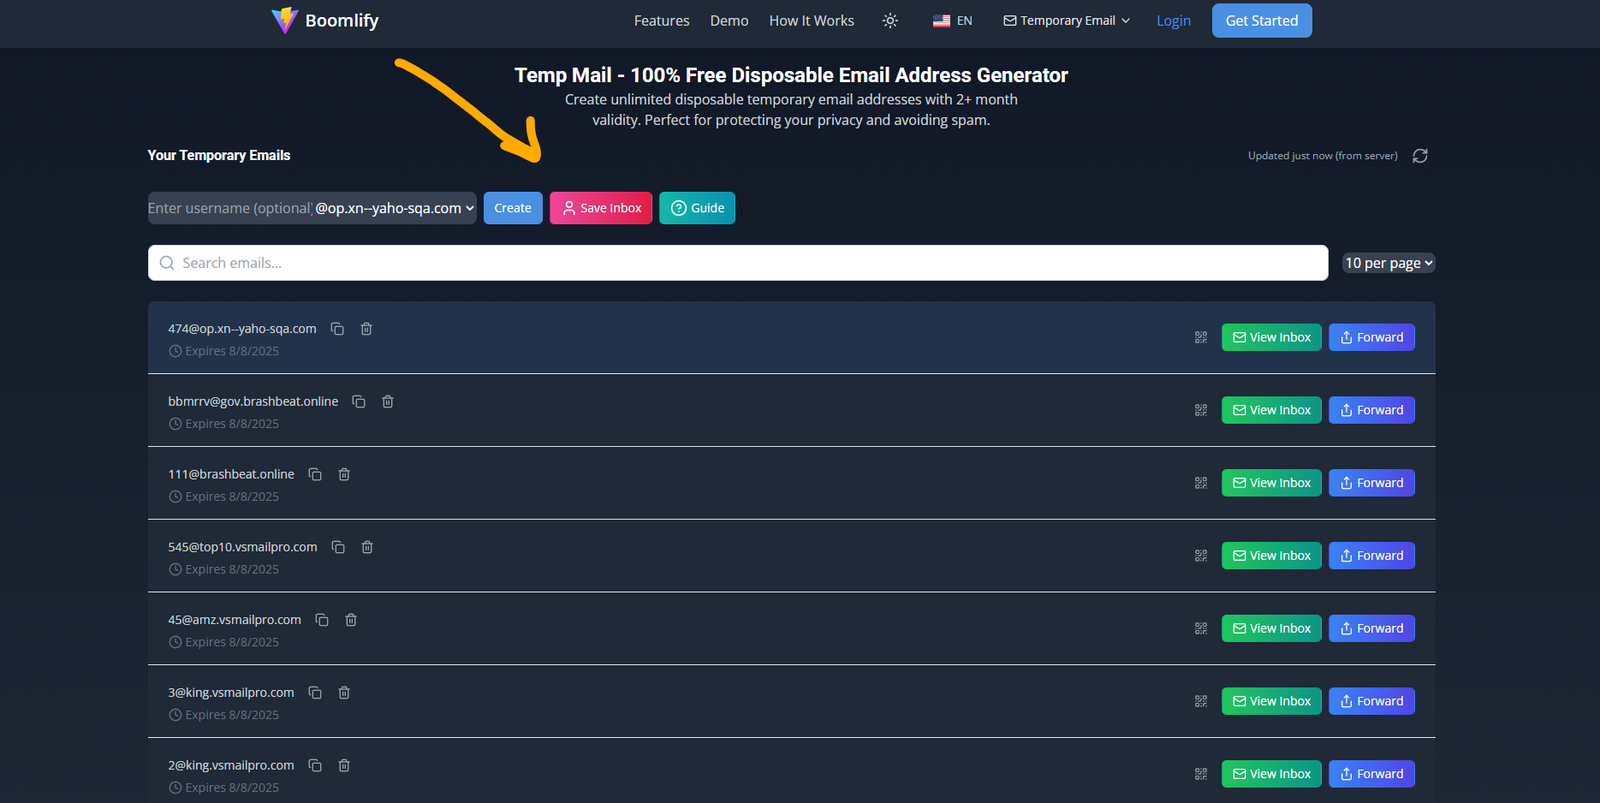This screenshot has width=1600, height=803.
Task: Delete the bbmrrv@gov.brashbeat.online email
Action: point(388,402)
